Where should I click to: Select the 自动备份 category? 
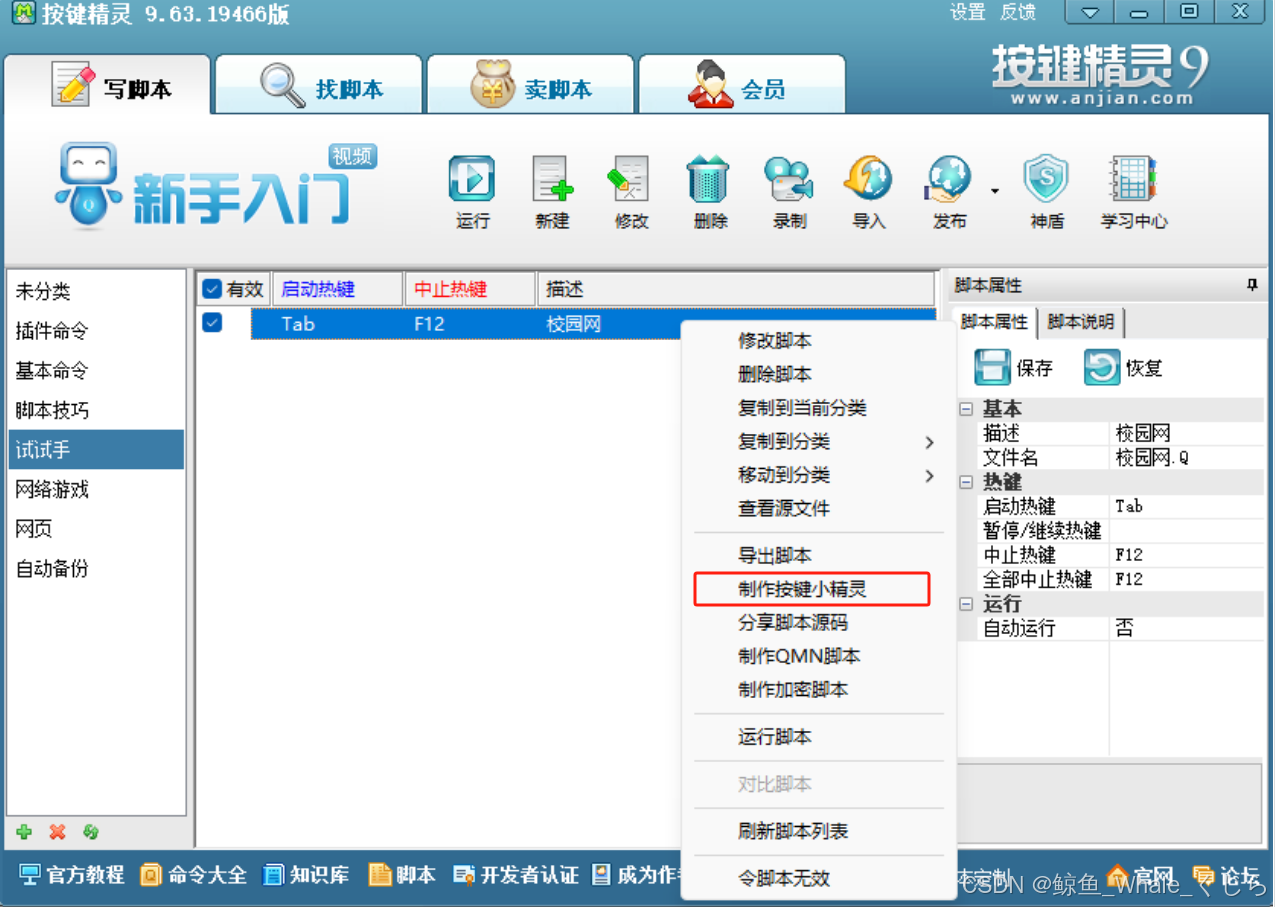coord(96,568)
